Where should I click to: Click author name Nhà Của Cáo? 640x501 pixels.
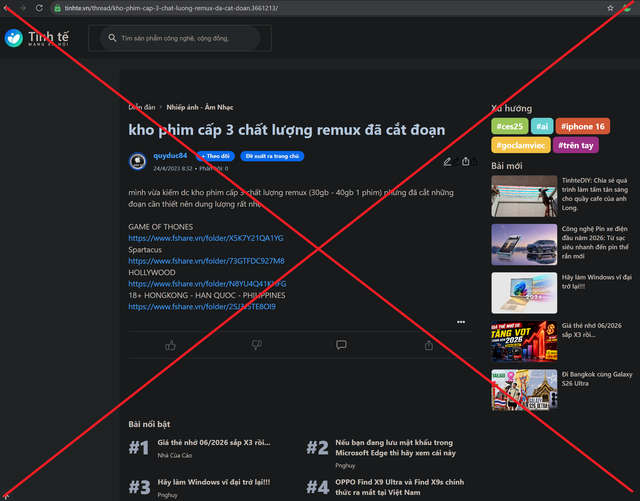(175, 455)
